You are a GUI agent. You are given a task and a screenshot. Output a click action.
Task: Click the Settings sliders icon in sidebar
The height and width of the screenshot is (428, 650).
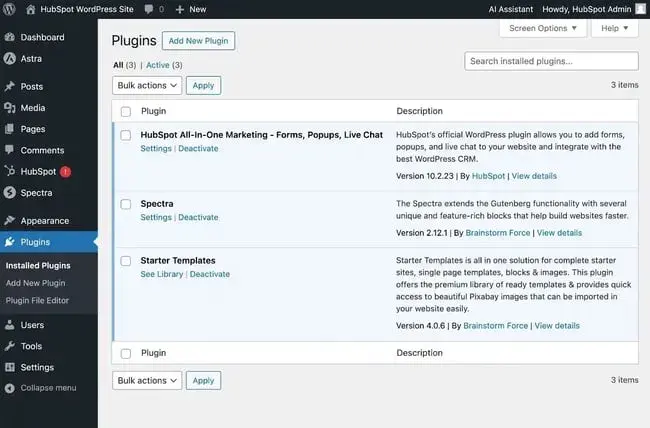click(x=10, y=367)
